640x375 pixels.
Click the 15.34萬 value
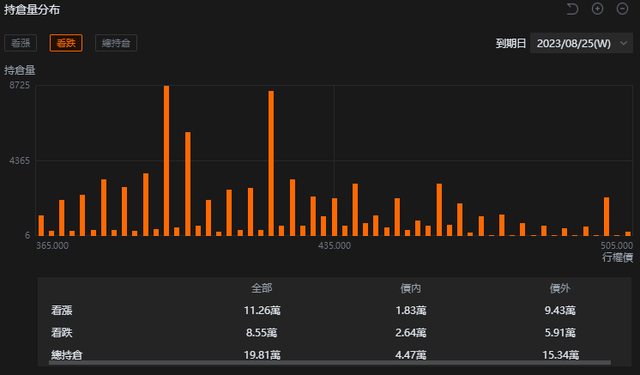[560, 355]
